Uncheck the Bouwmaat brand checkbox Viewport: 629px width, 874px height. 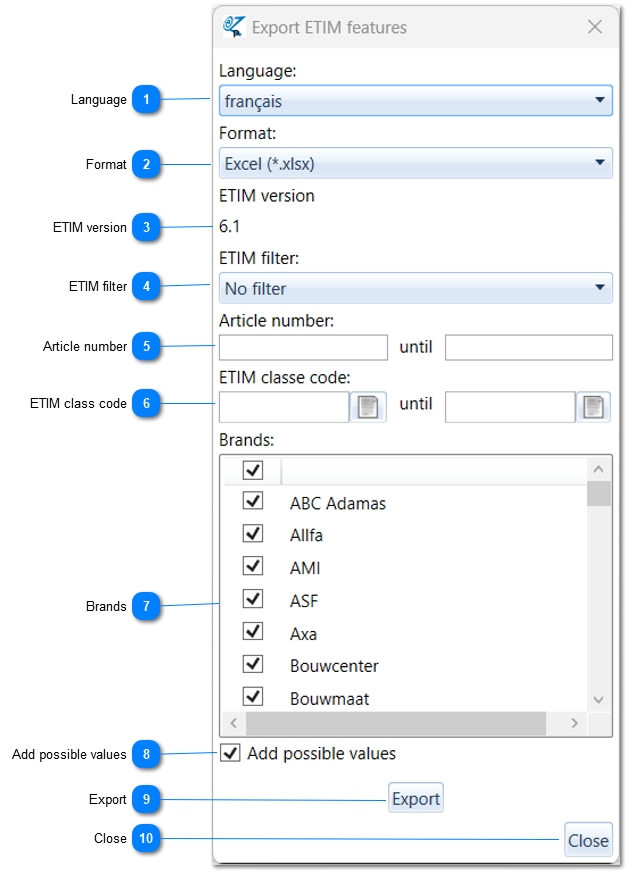[x=253, y=696]
